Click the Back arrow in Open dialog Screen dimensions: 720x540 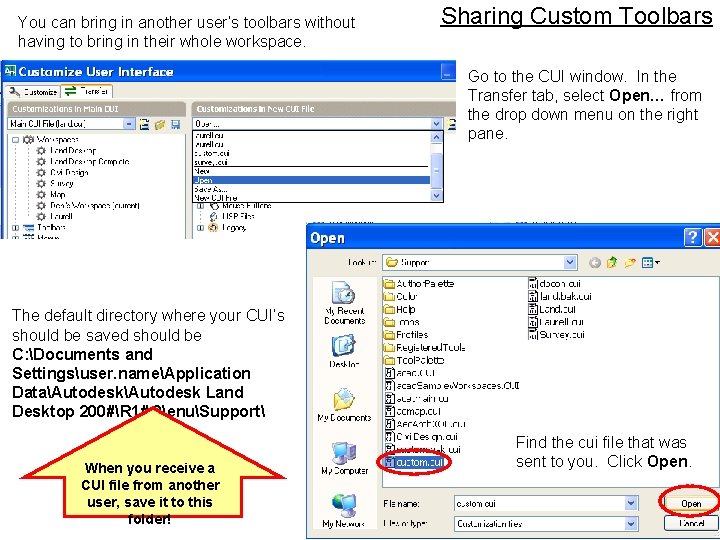(x=595, y=263)
